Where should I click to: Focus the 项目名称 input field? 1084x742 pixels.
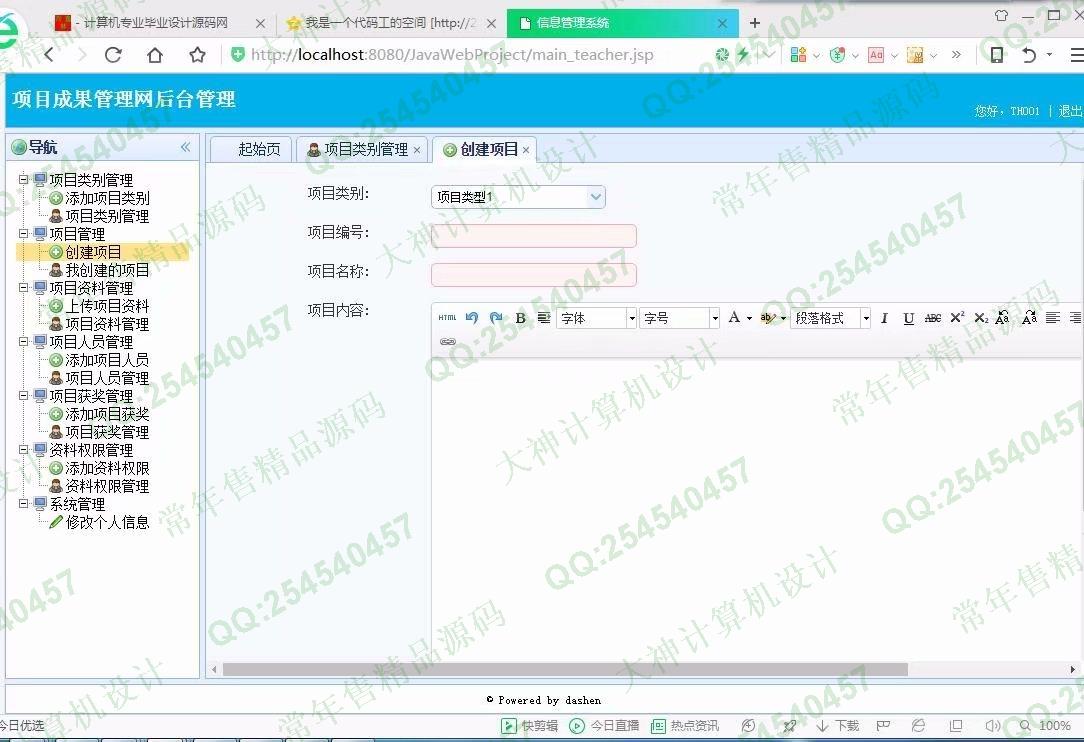point(534,275)
